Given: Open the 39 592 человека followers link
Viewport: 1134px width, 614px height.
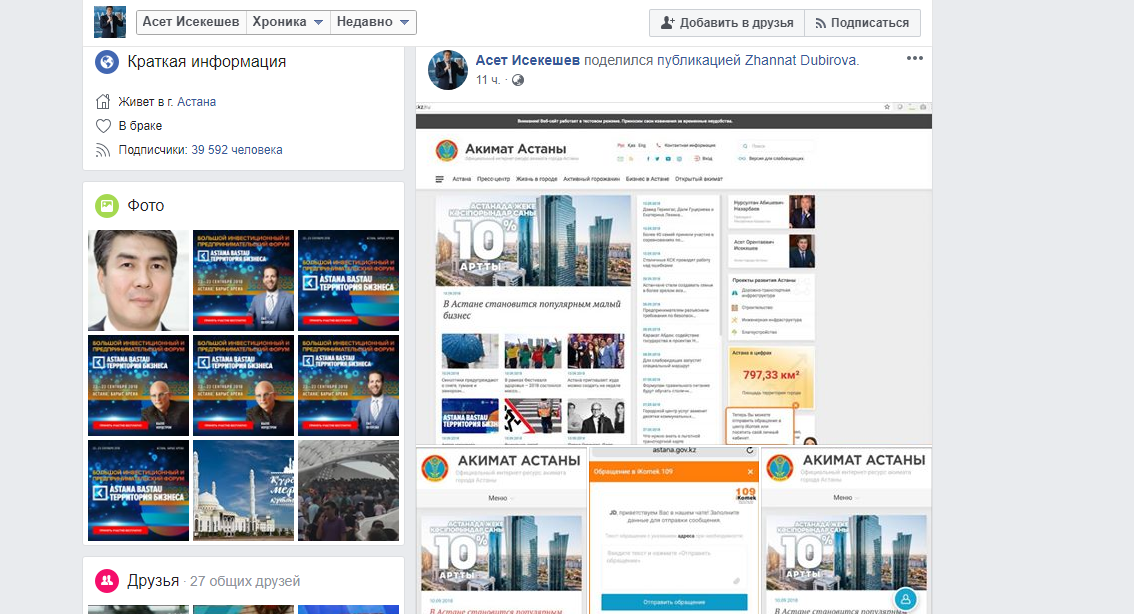Looking at the screenshot, I should pos(236,150).
